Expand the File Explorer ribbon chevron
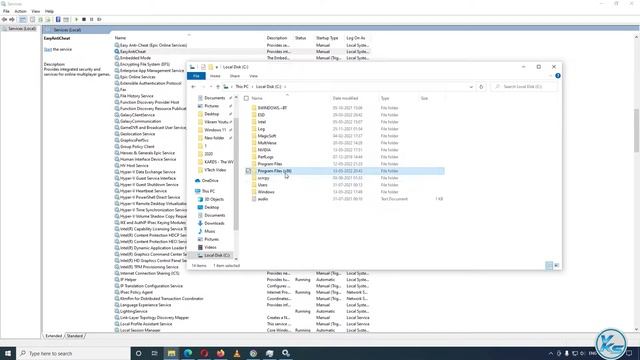The width and height of the screenshot is (640, 360). [551, 76]
